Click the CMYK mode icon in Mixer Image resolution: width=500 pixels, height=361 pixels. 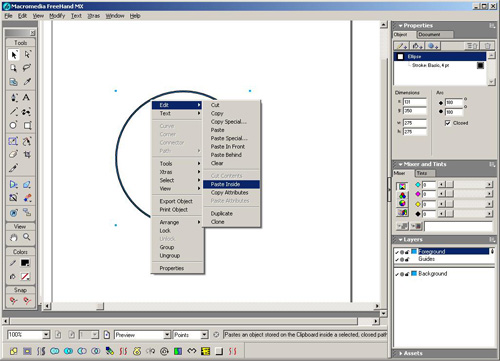coord(402,186)
